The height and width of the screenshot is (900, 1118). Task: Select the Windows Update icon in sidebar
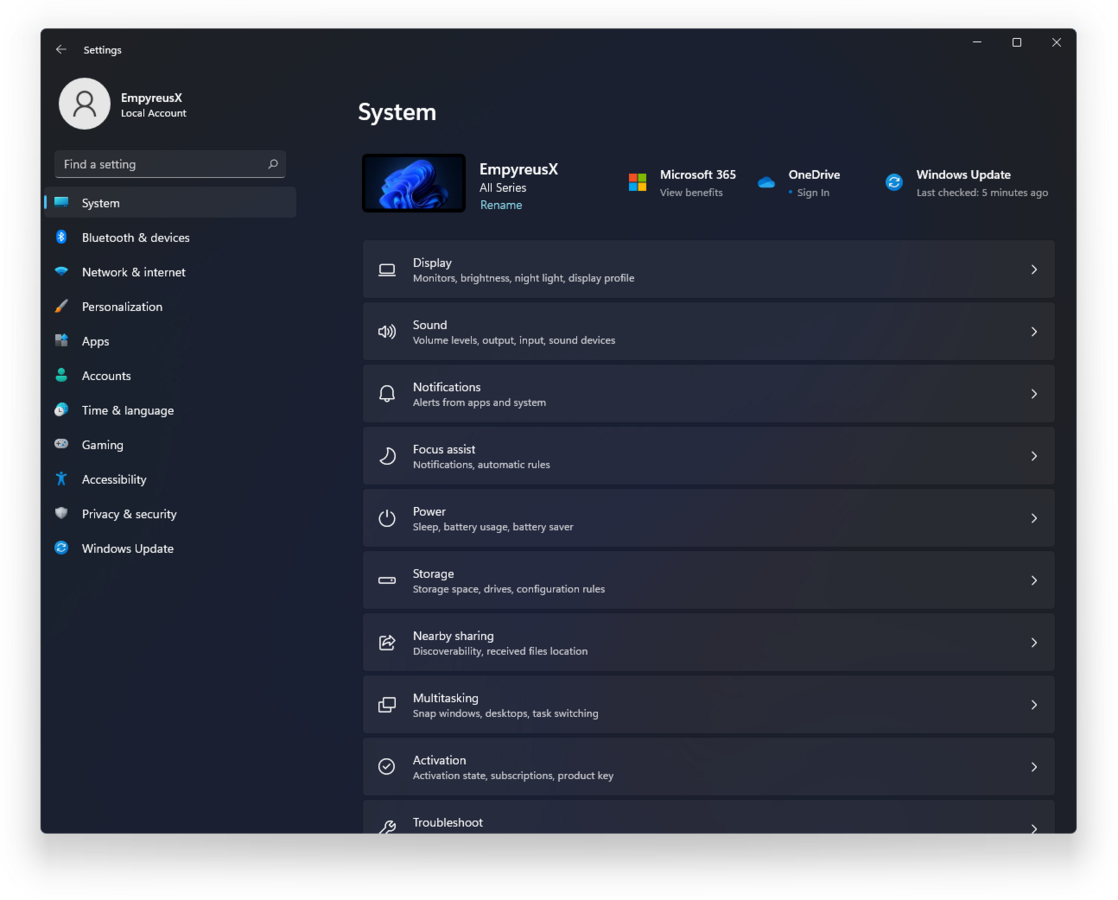(61, 548)
